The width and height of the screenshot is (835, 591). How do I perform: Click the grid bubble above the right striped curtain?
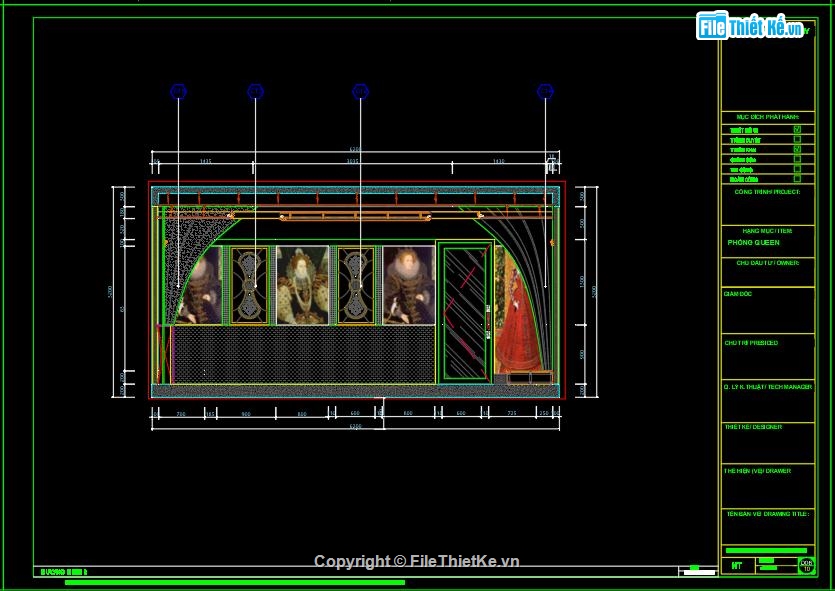[545, 92]
